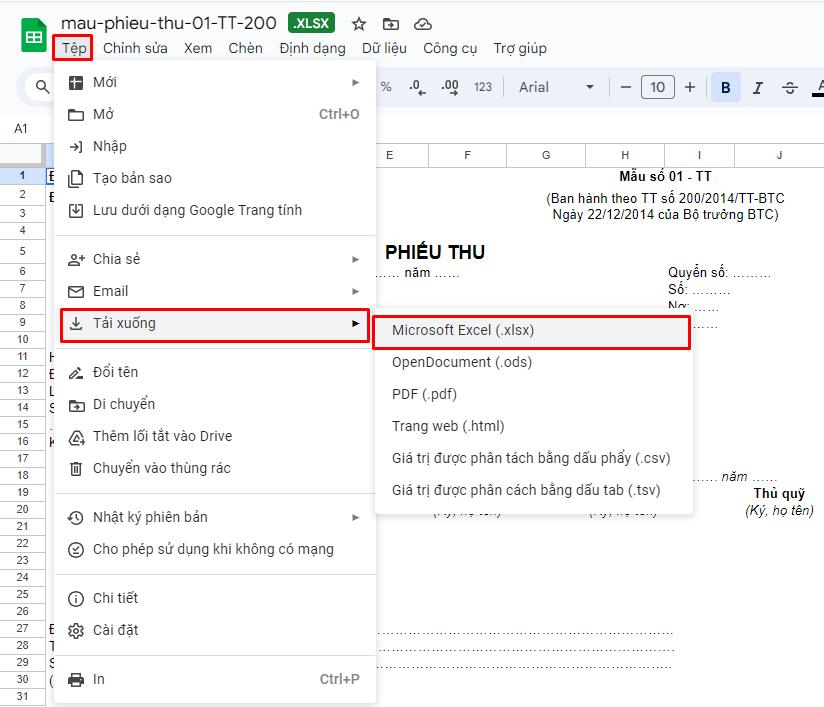
Task: Toggle strikethrough formatting
Action: pos(789,87)
